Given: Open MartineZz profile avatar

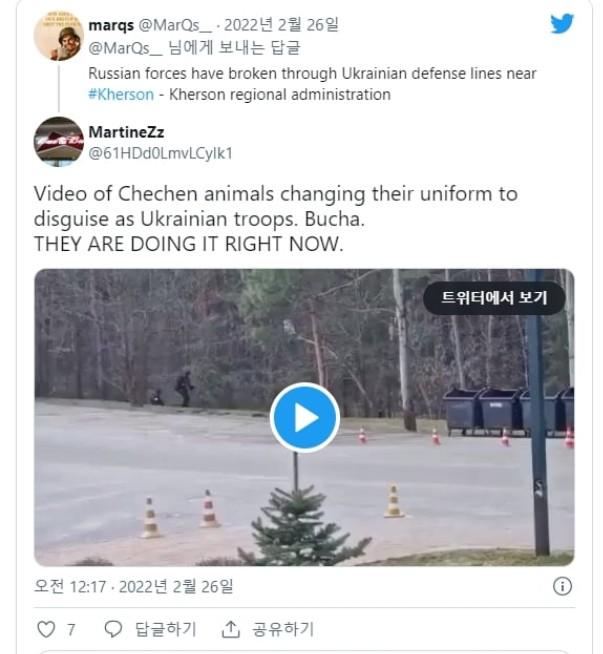Looking at the screenshot, I should click(x=58, y=141).
